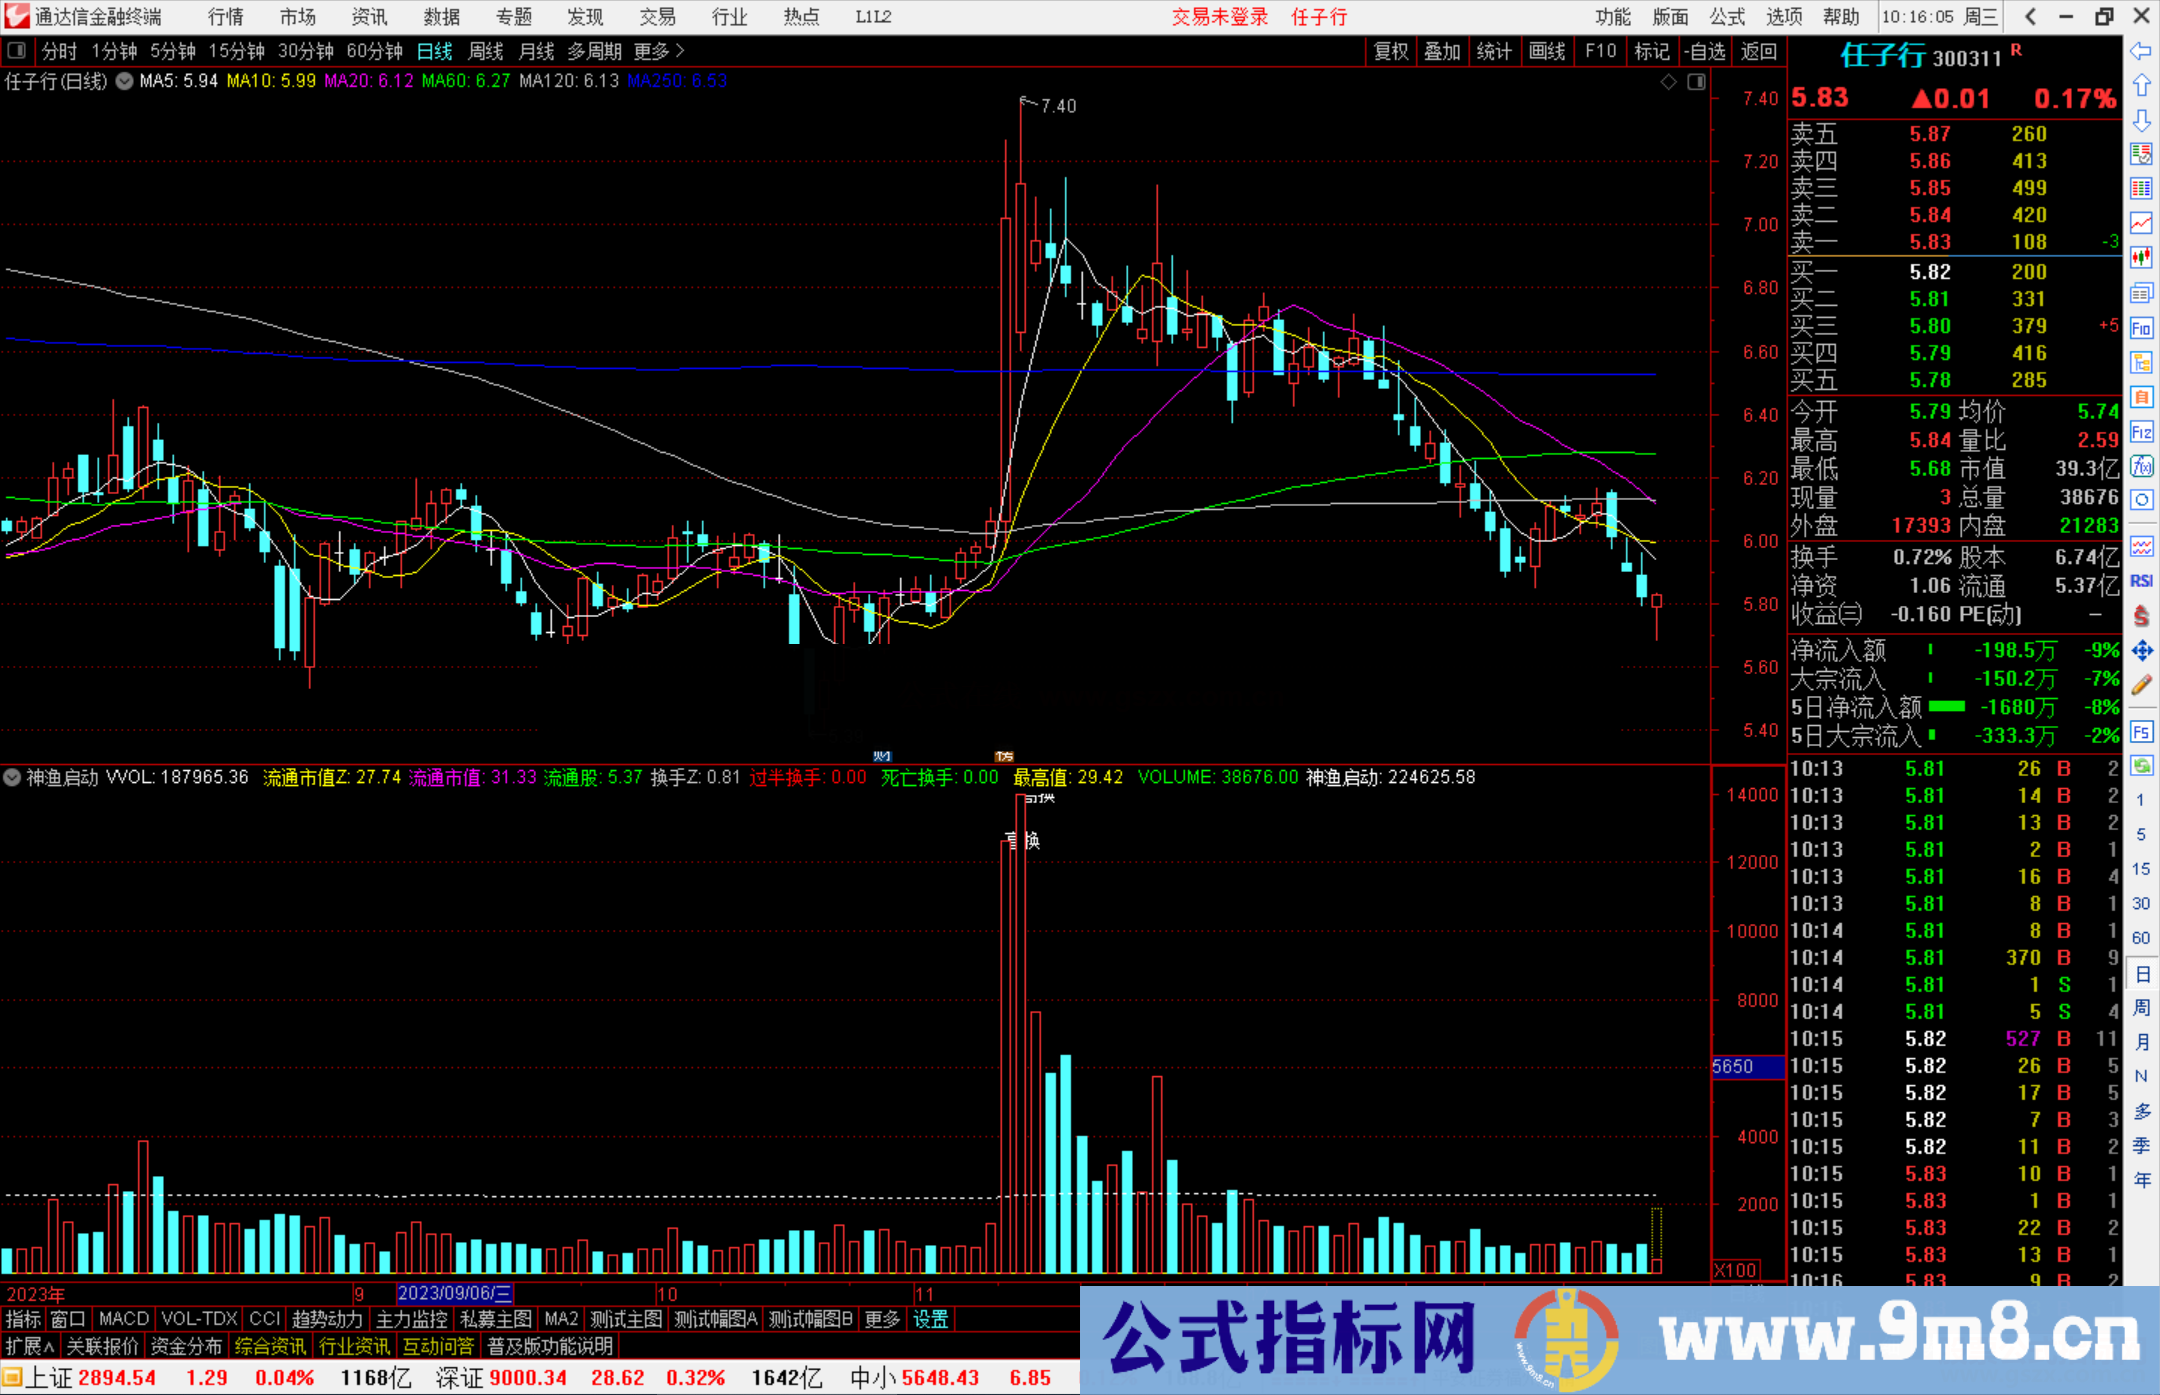The width and height of the screenshot is (2160, 1395).
Task: Click the back arrow in right sidebar
Action: 2141,51
